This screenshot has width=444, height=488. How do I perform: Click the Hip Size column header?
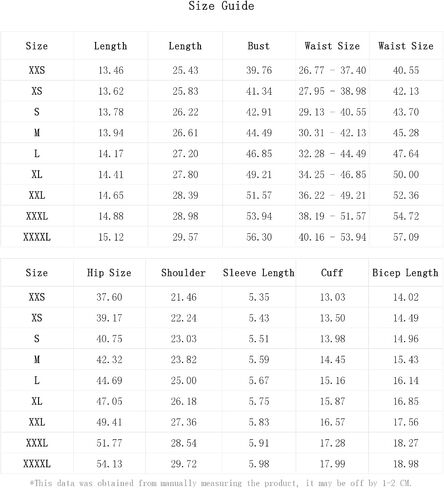pos(109,273)
